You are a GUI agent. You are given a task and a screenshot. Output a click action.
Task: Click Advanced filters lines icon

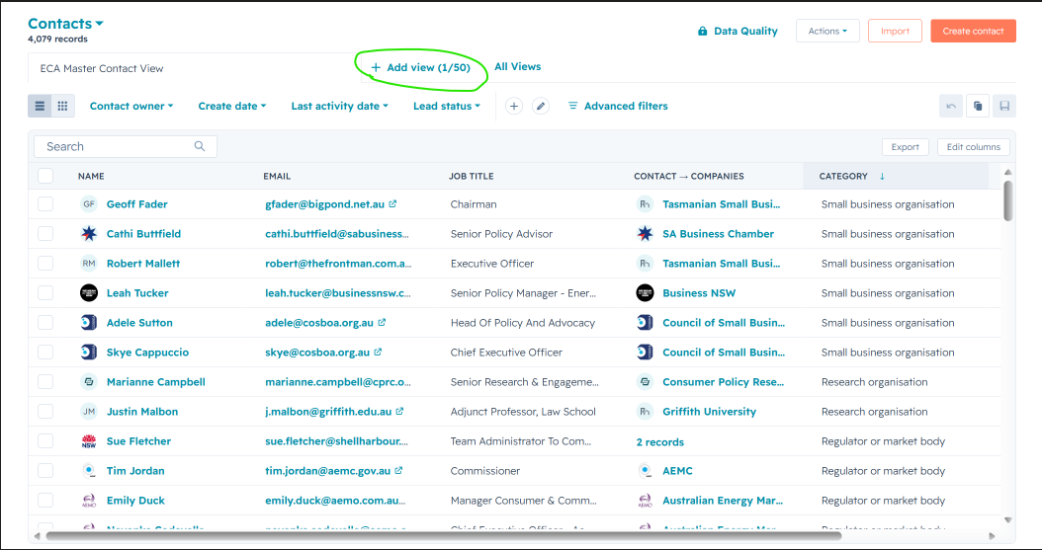[x=573, y=106]
